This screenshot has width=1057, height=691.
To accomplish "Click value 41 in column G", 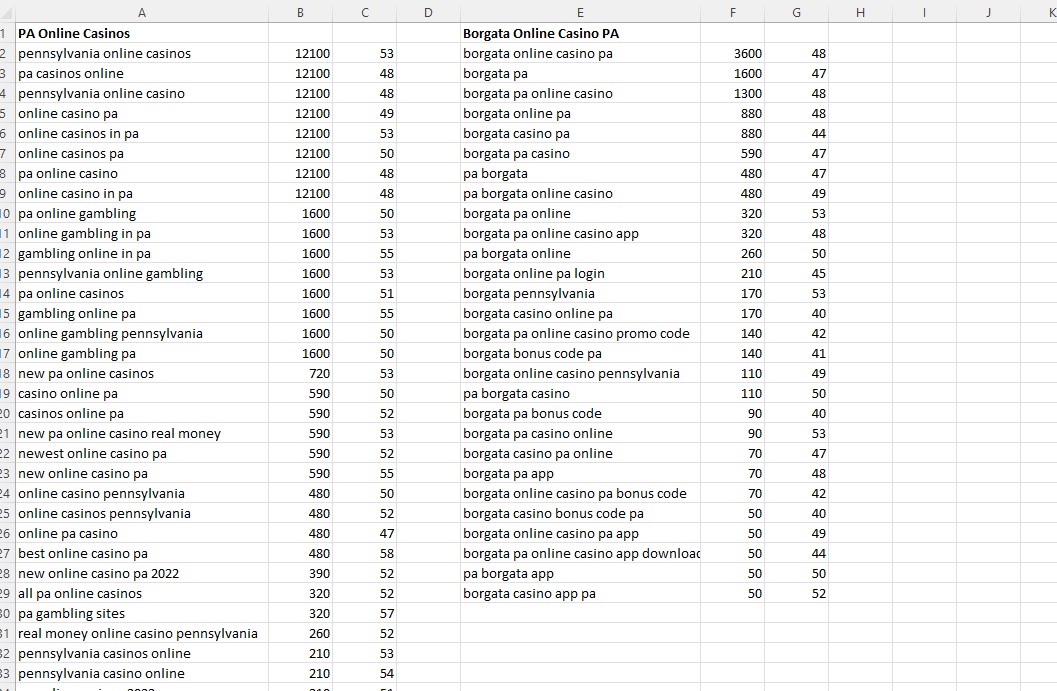I will click(x=796, y=354).
